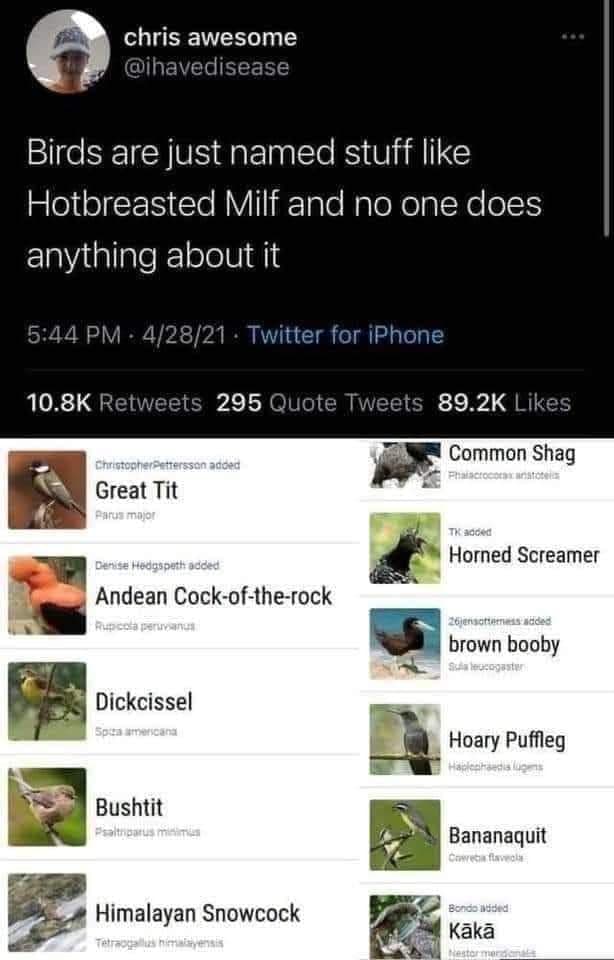Open the brown booby thumbnail
614x960 pixels.
coord(404,644)
